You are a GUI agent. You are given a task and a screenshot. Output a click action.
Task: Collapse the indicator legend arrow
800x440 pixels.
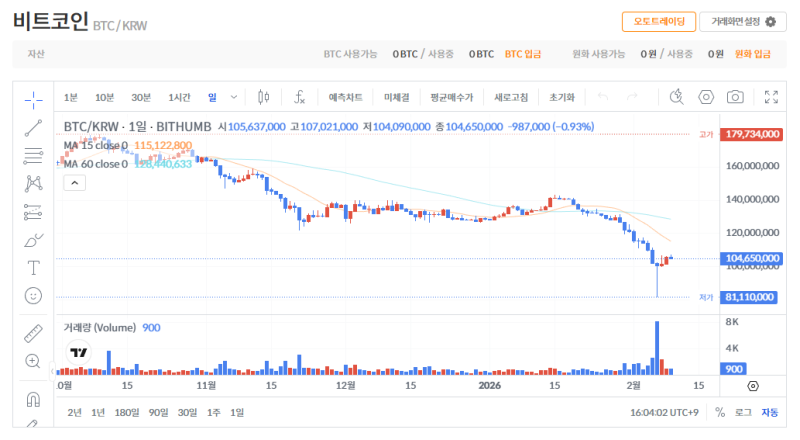click(74, 182)
